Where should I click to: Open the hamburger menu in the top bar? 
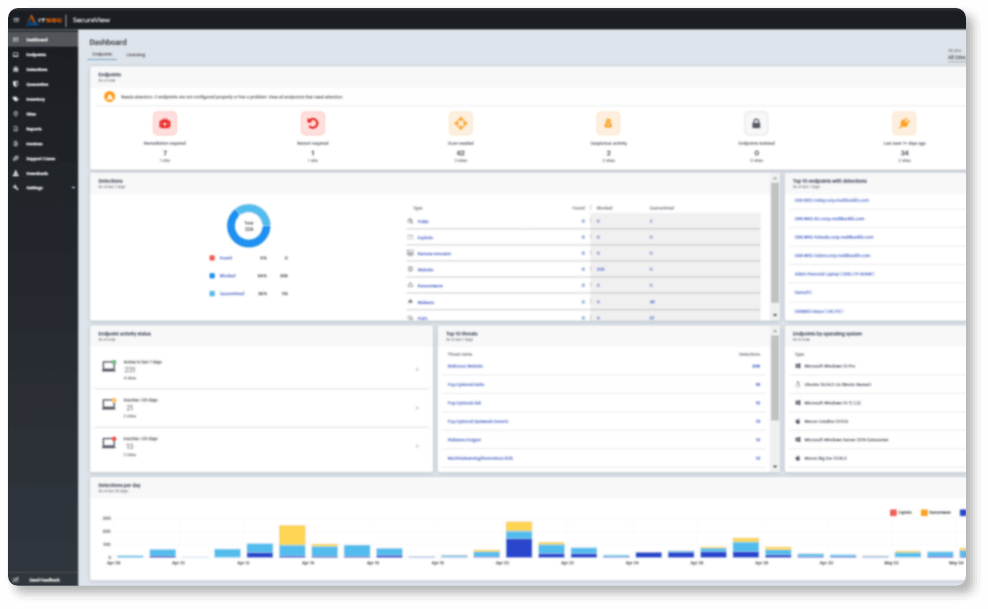point(16,20)
